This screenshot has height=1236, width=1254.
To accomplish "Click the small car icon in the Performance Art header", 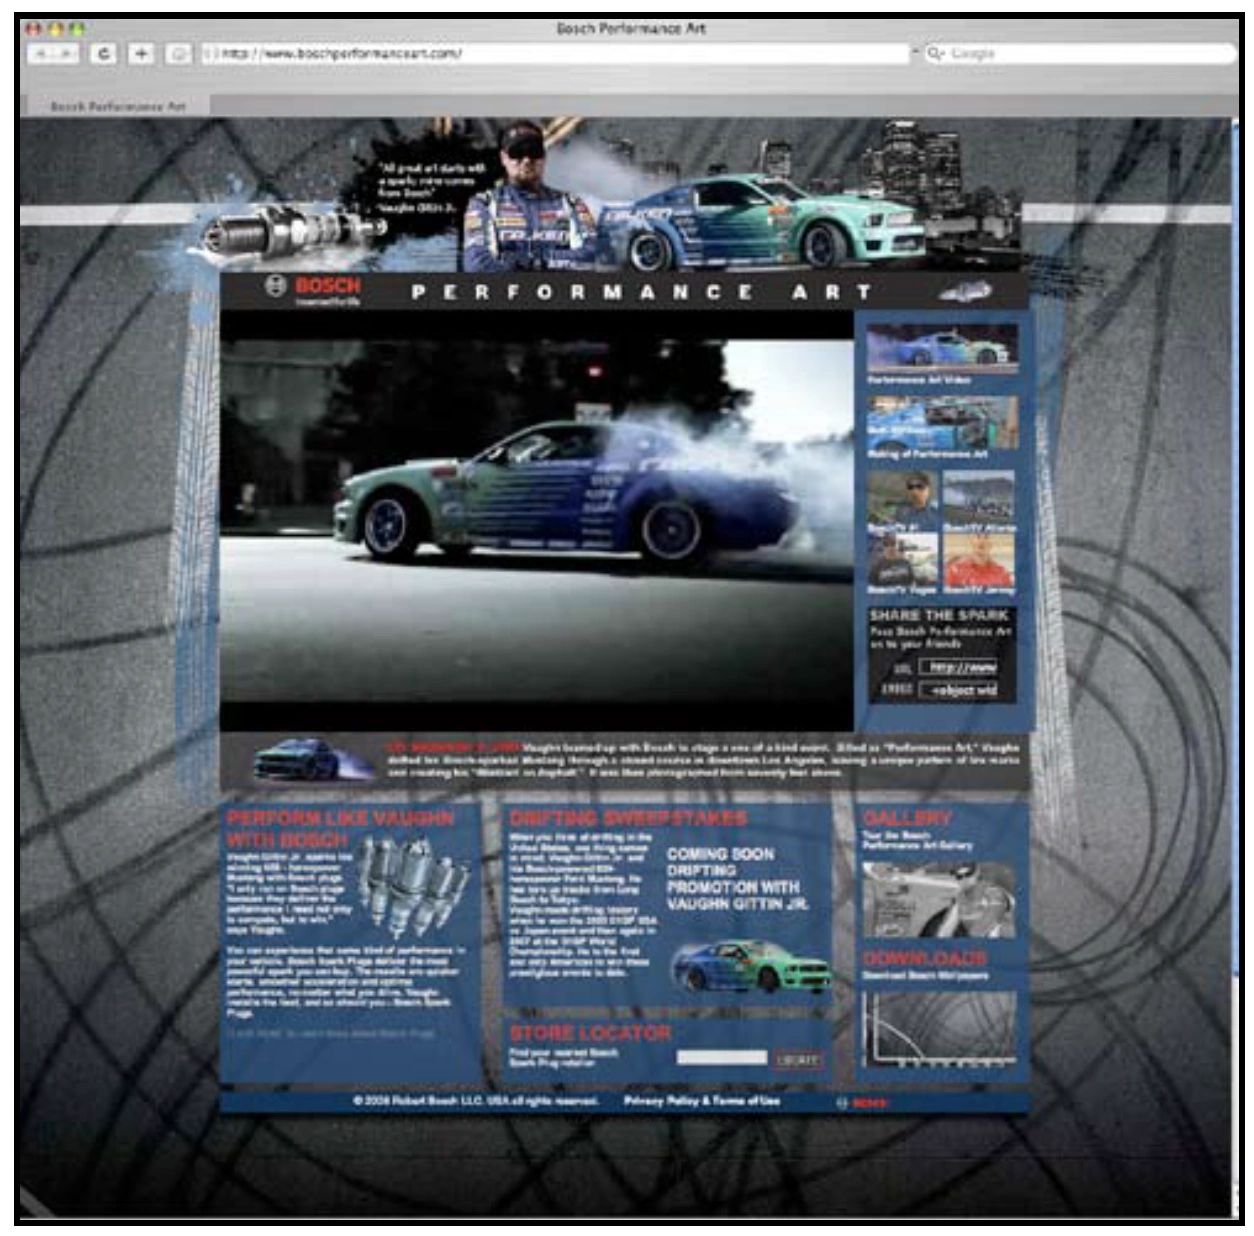I will [965, 292].
